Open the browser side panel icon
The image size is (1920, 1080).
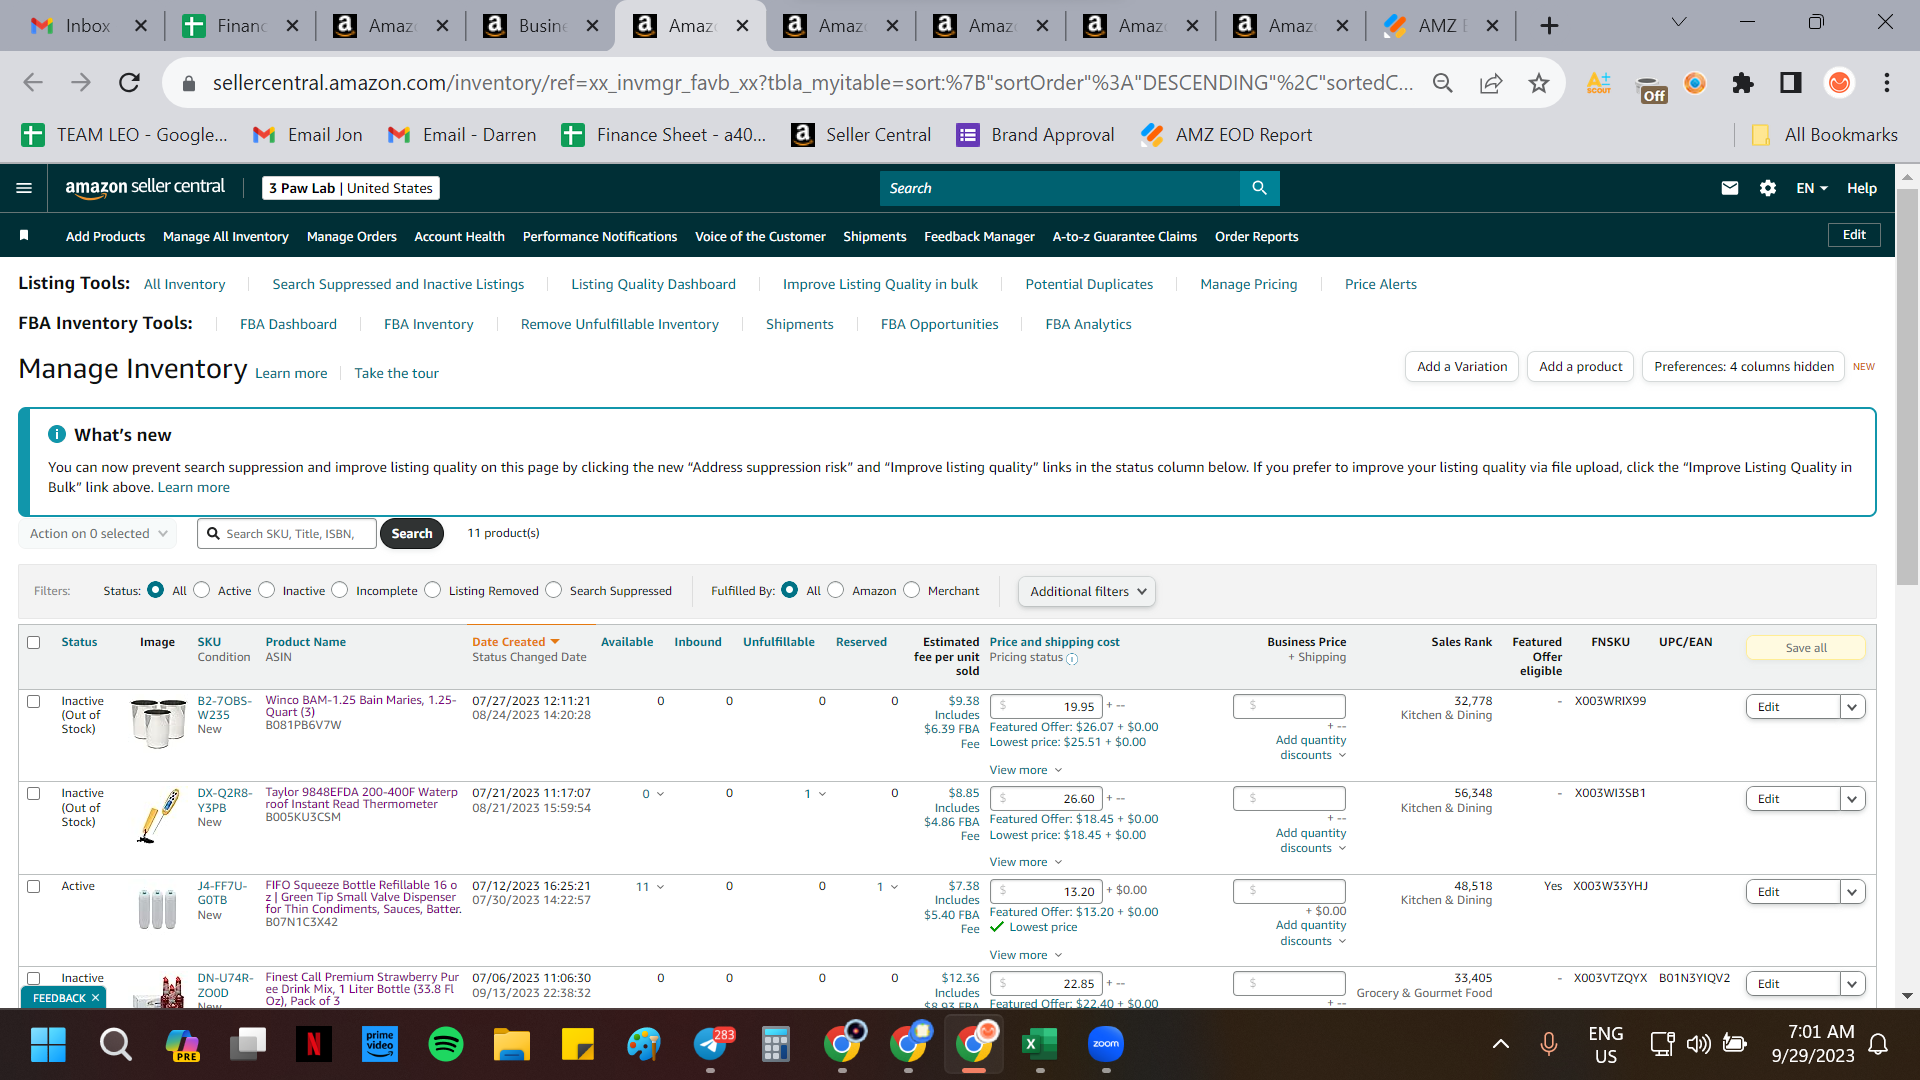1791,82
